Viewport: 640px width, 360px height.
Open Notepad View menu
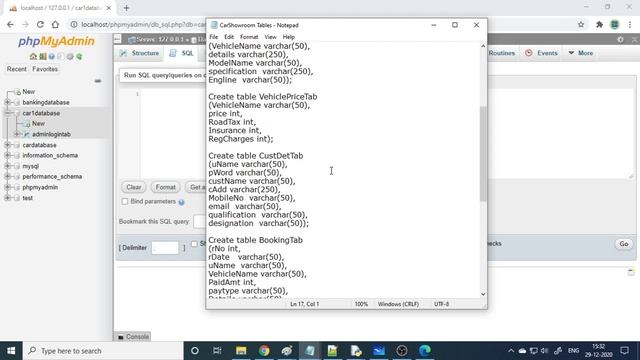(270, 37)
